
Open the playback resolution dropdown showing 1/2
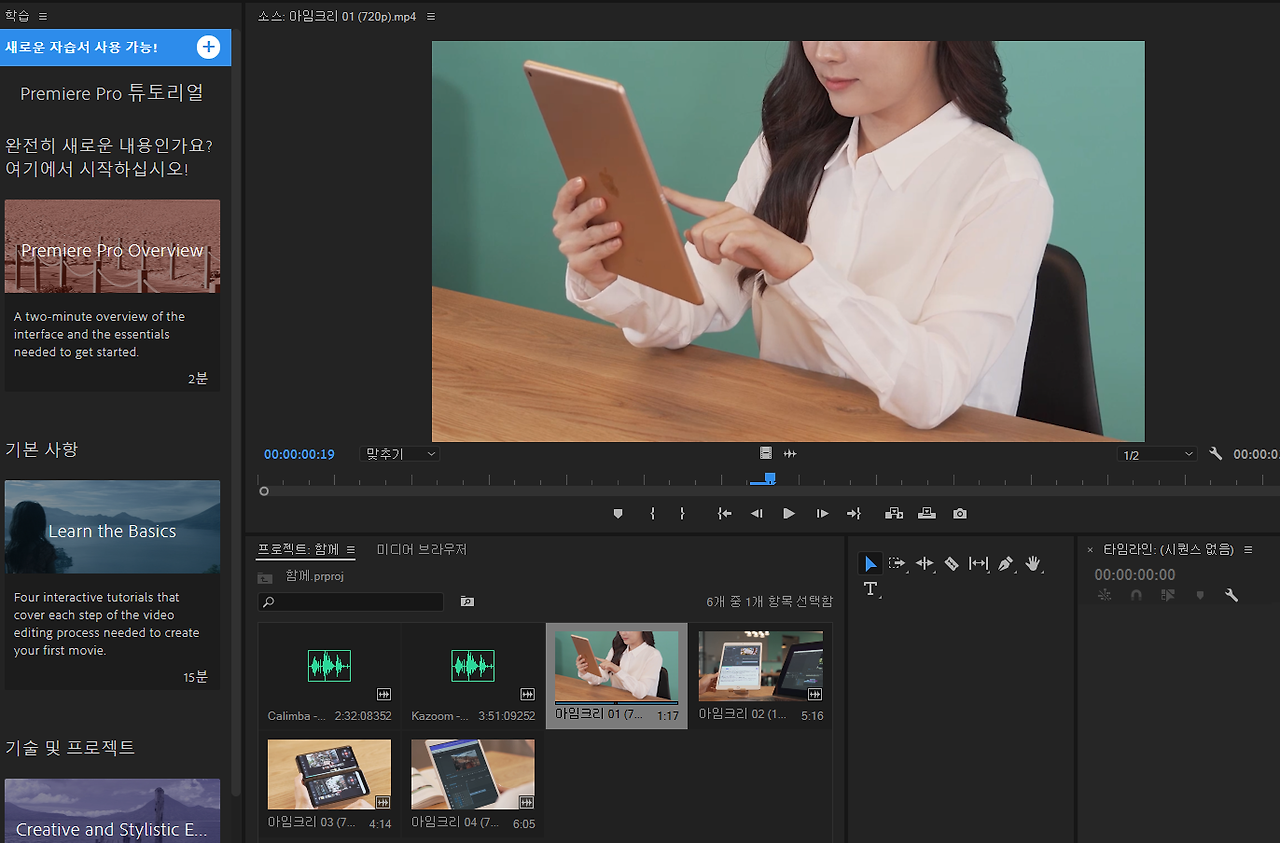[x=1157, y=455]
